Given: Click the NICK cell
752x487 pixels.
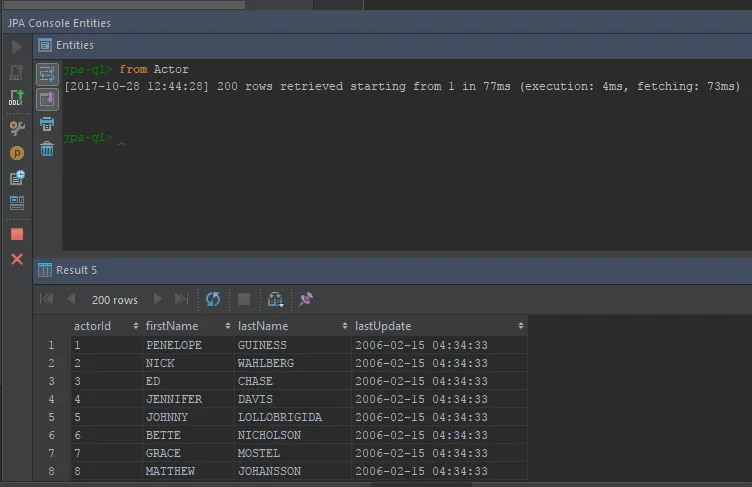Looking at the screenshot, I should (x=188, y=363).
